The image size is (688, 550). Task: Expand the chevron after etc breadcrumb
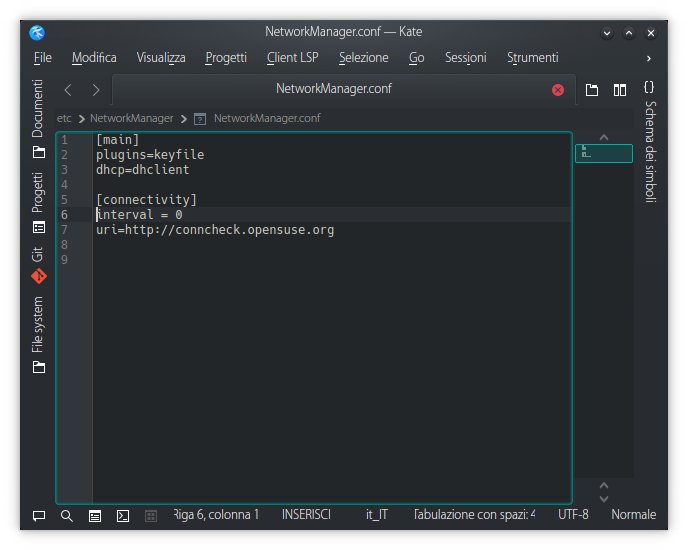81,119
